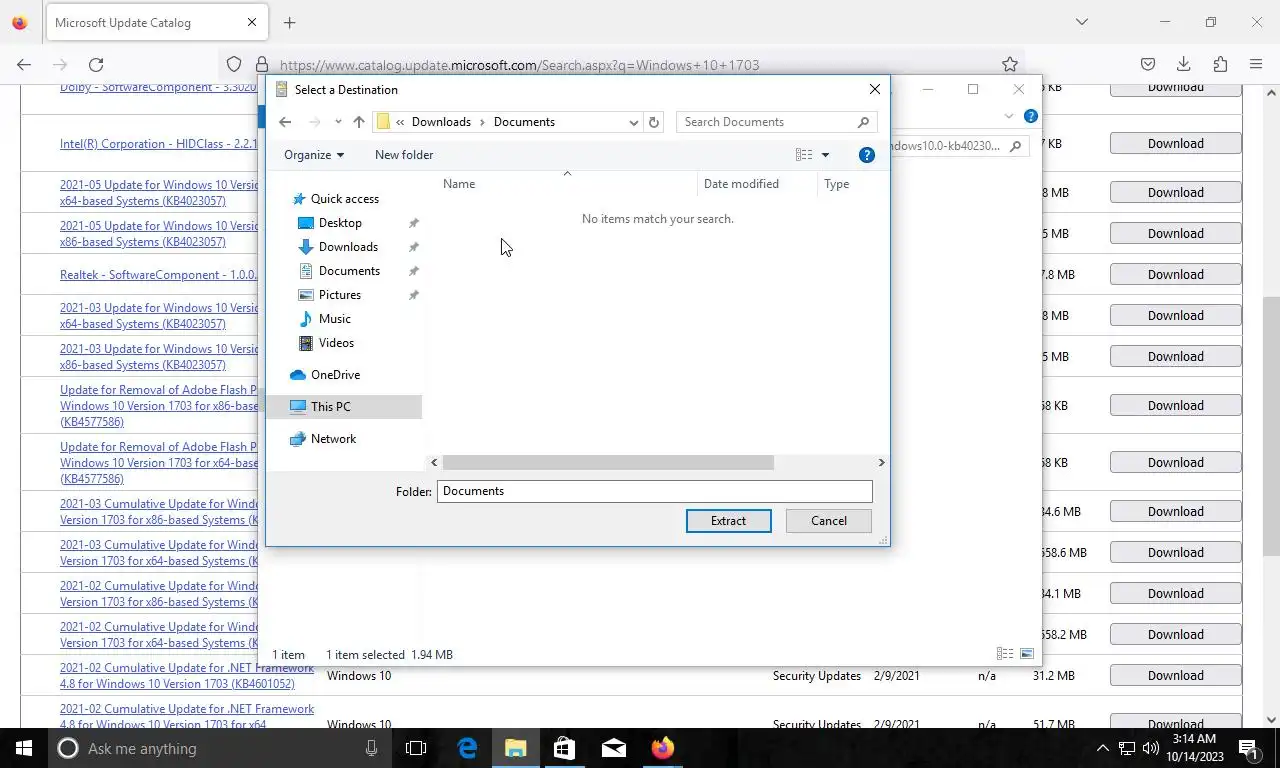The width and height of the screenshot is (1280, 768).
Task: Select Pictures in navigation pane
Action: coord(340,295)
